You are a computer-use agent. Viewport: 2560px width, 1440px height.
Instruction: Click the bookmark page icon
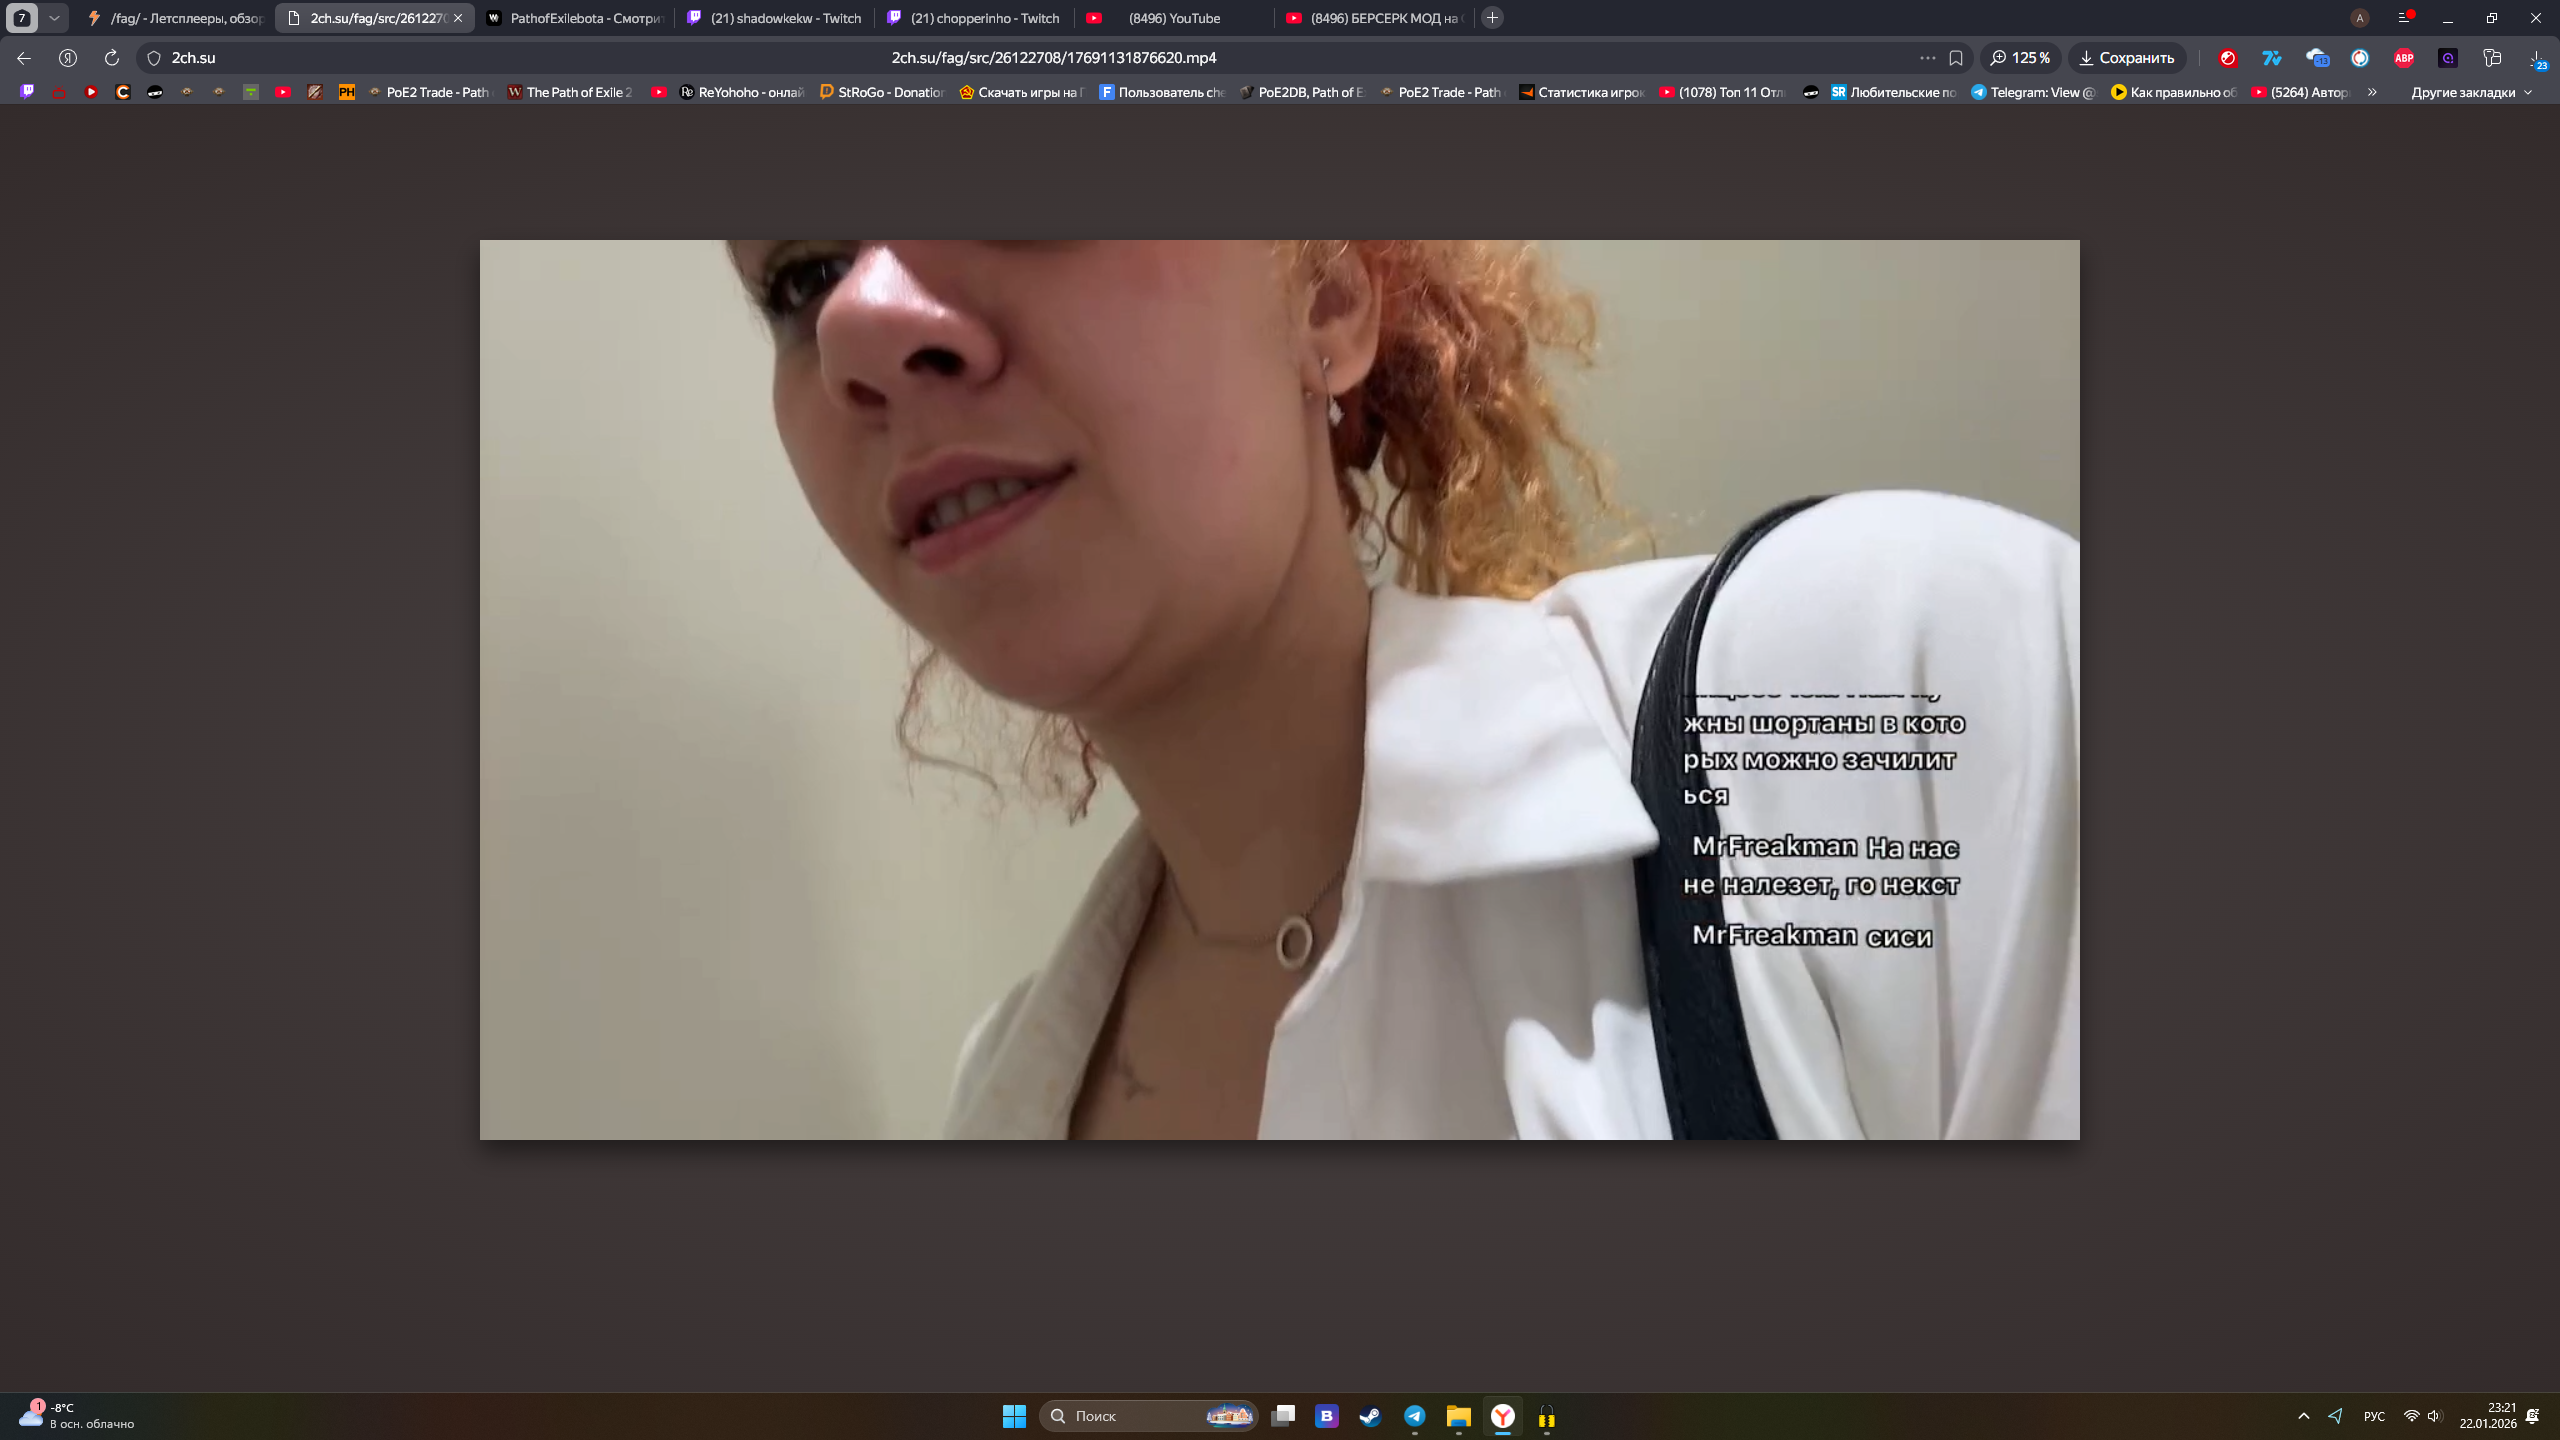pyautogui.click(x=1956, y=58)
